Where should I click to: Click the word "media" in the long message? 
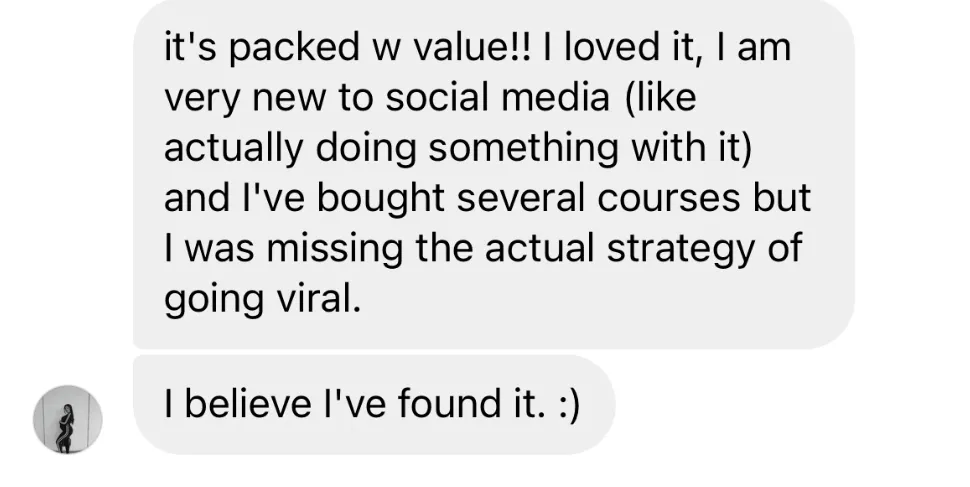point(555,98)
